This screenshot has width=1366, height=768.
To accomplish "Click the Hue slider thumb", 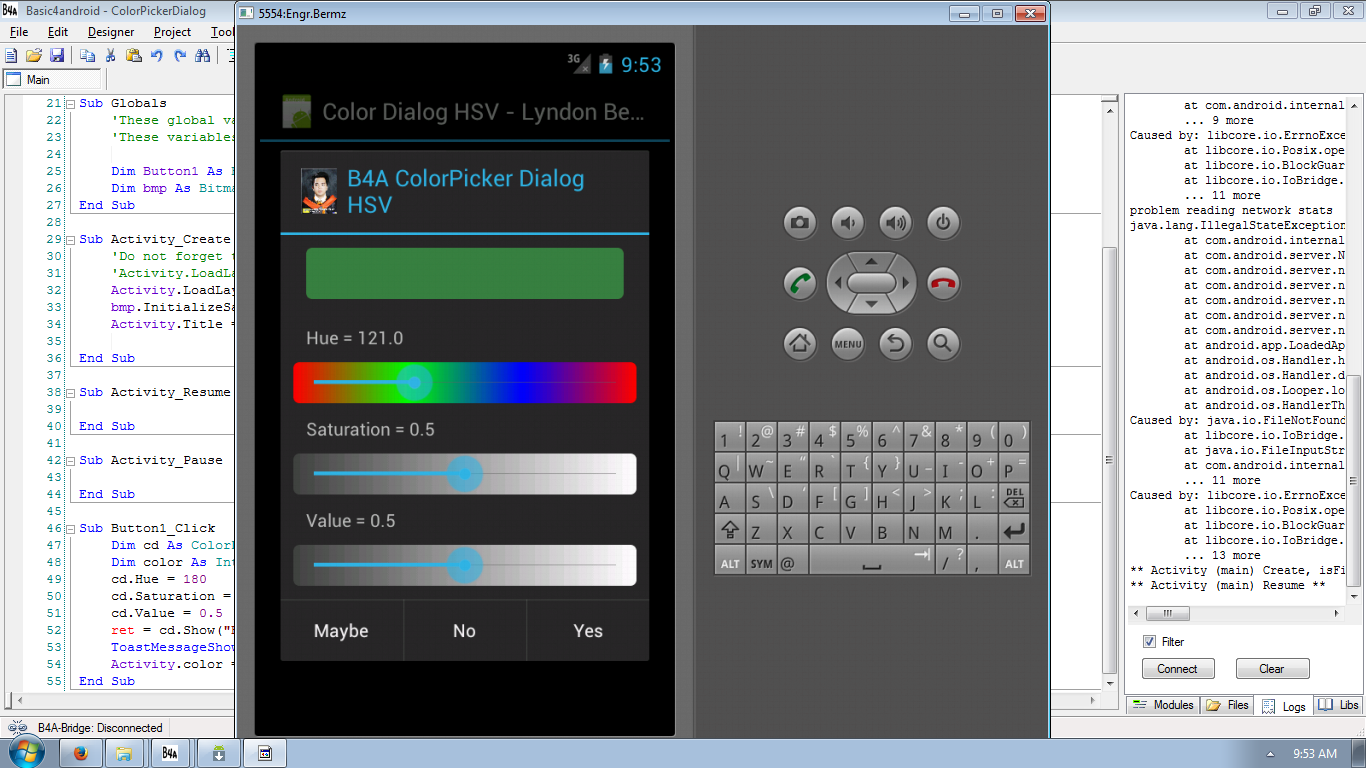I will 415,382.
